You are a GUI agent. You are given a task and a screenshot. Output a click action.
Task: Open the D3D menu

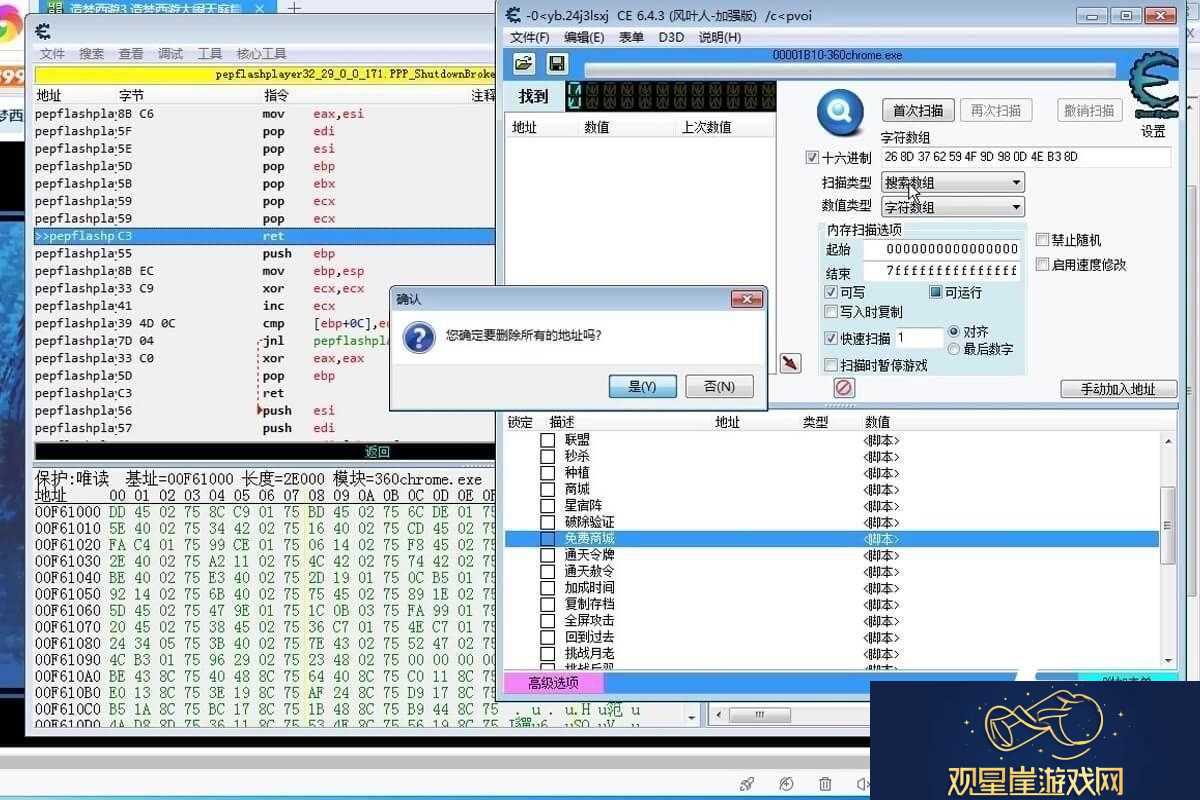(x=671, y=37)
